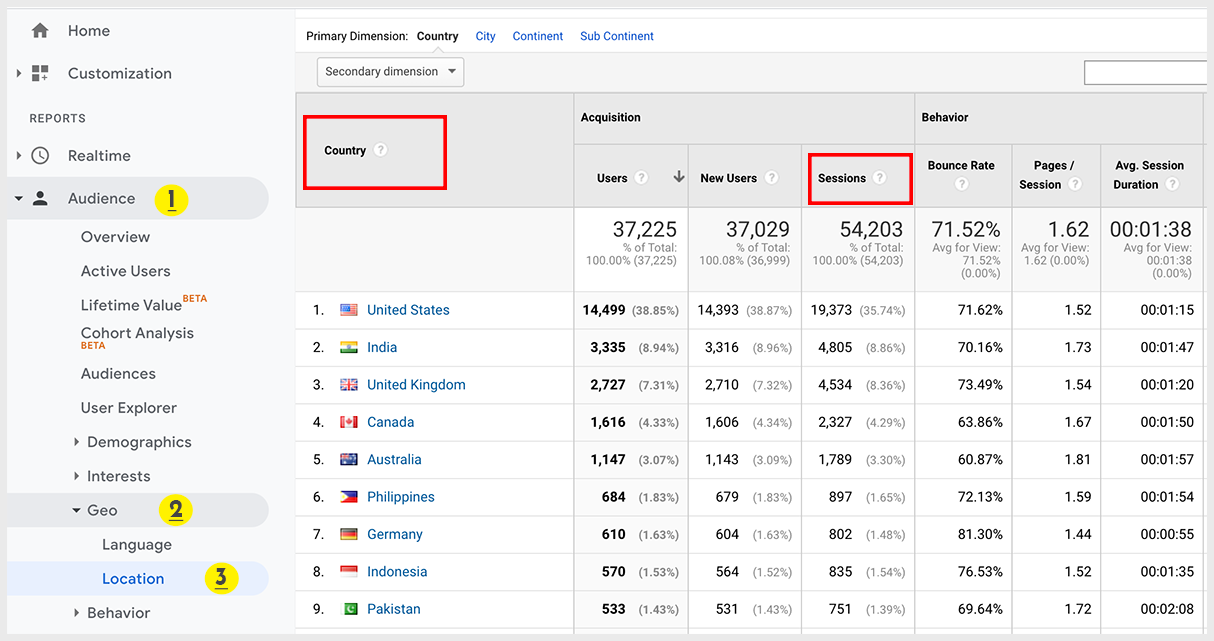Open the Philippines country link
1214x641 pixels.
pos(400,497)
